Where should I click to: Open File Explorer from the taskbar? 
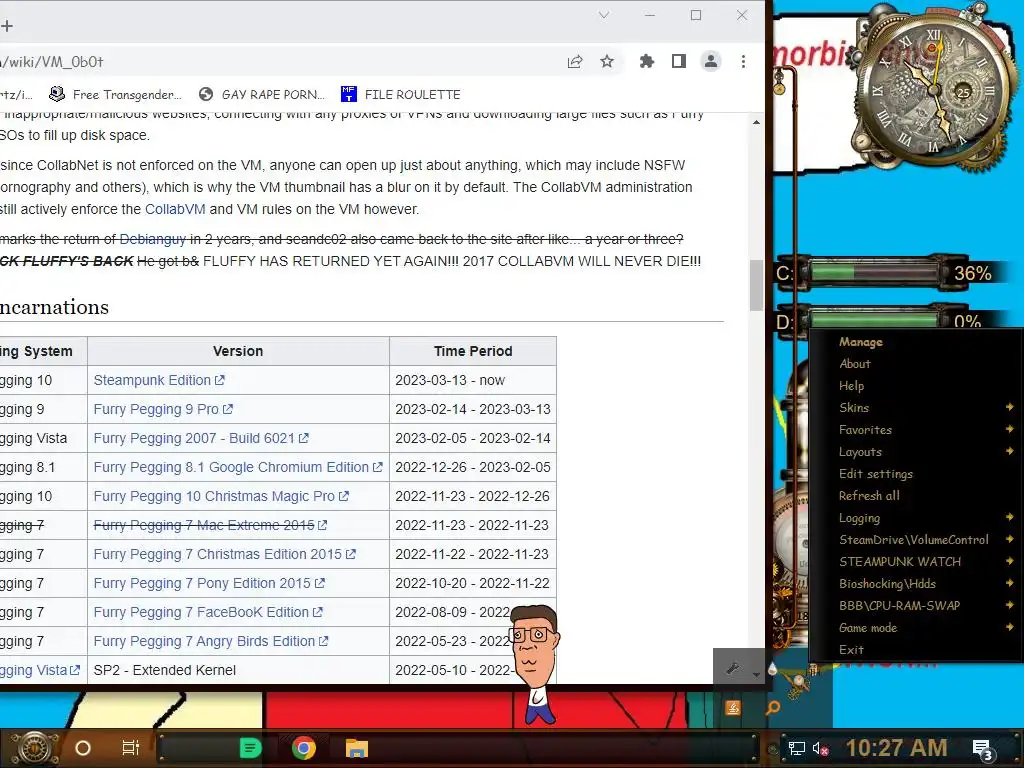[x=357, y=748]
